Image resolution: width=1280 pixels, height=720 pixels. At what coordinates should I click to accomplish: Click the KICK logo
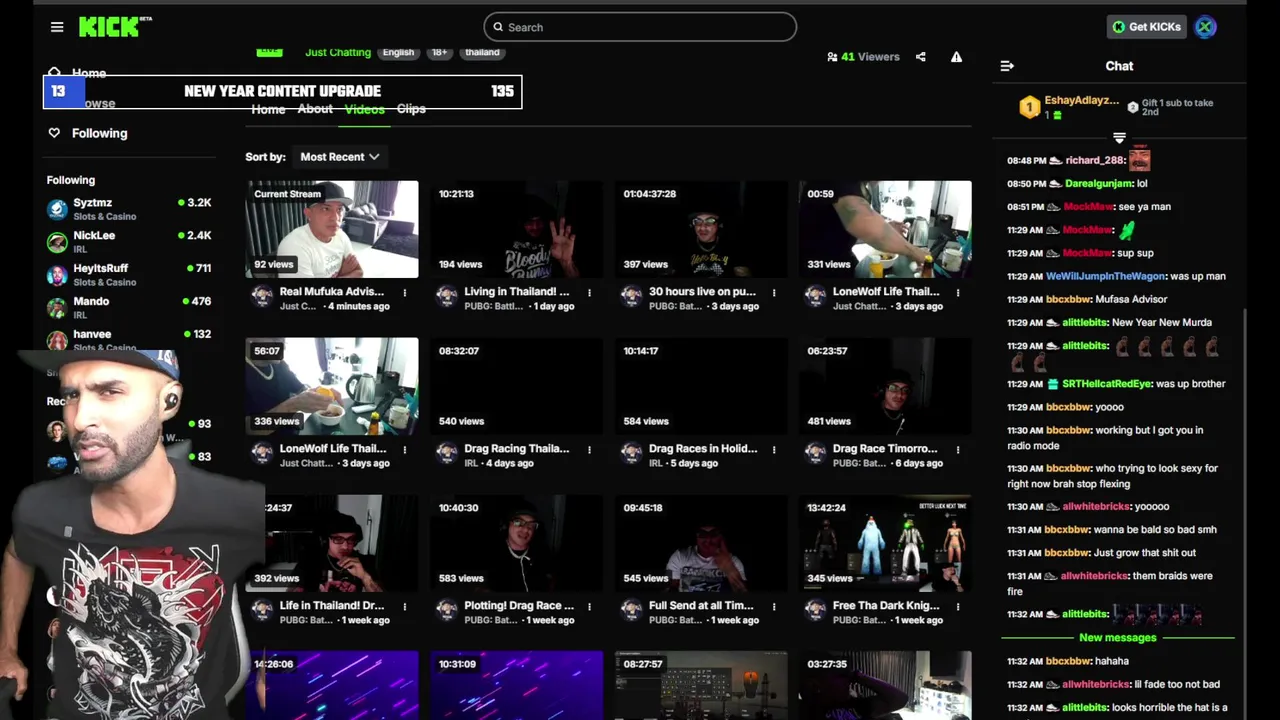(115, 27)
